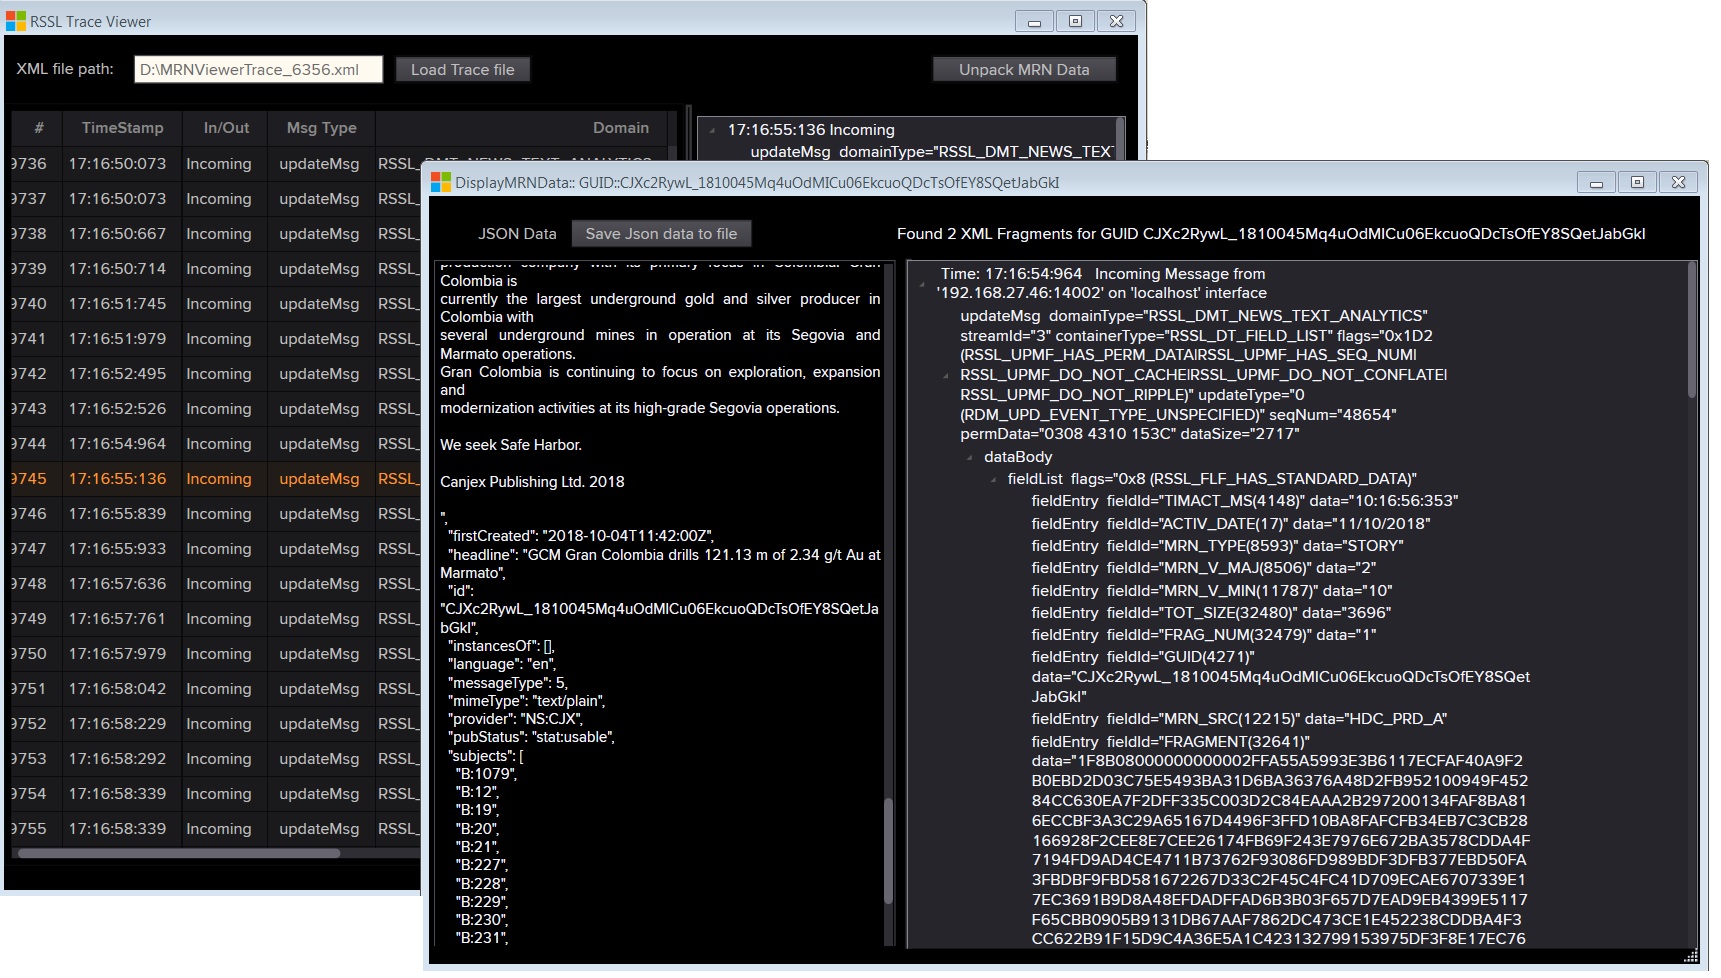This screenshot has width=1721, height=978.
Task: Select the FRAG_NUM(32479) fieldEntry row
Action: coord(1204,634)
